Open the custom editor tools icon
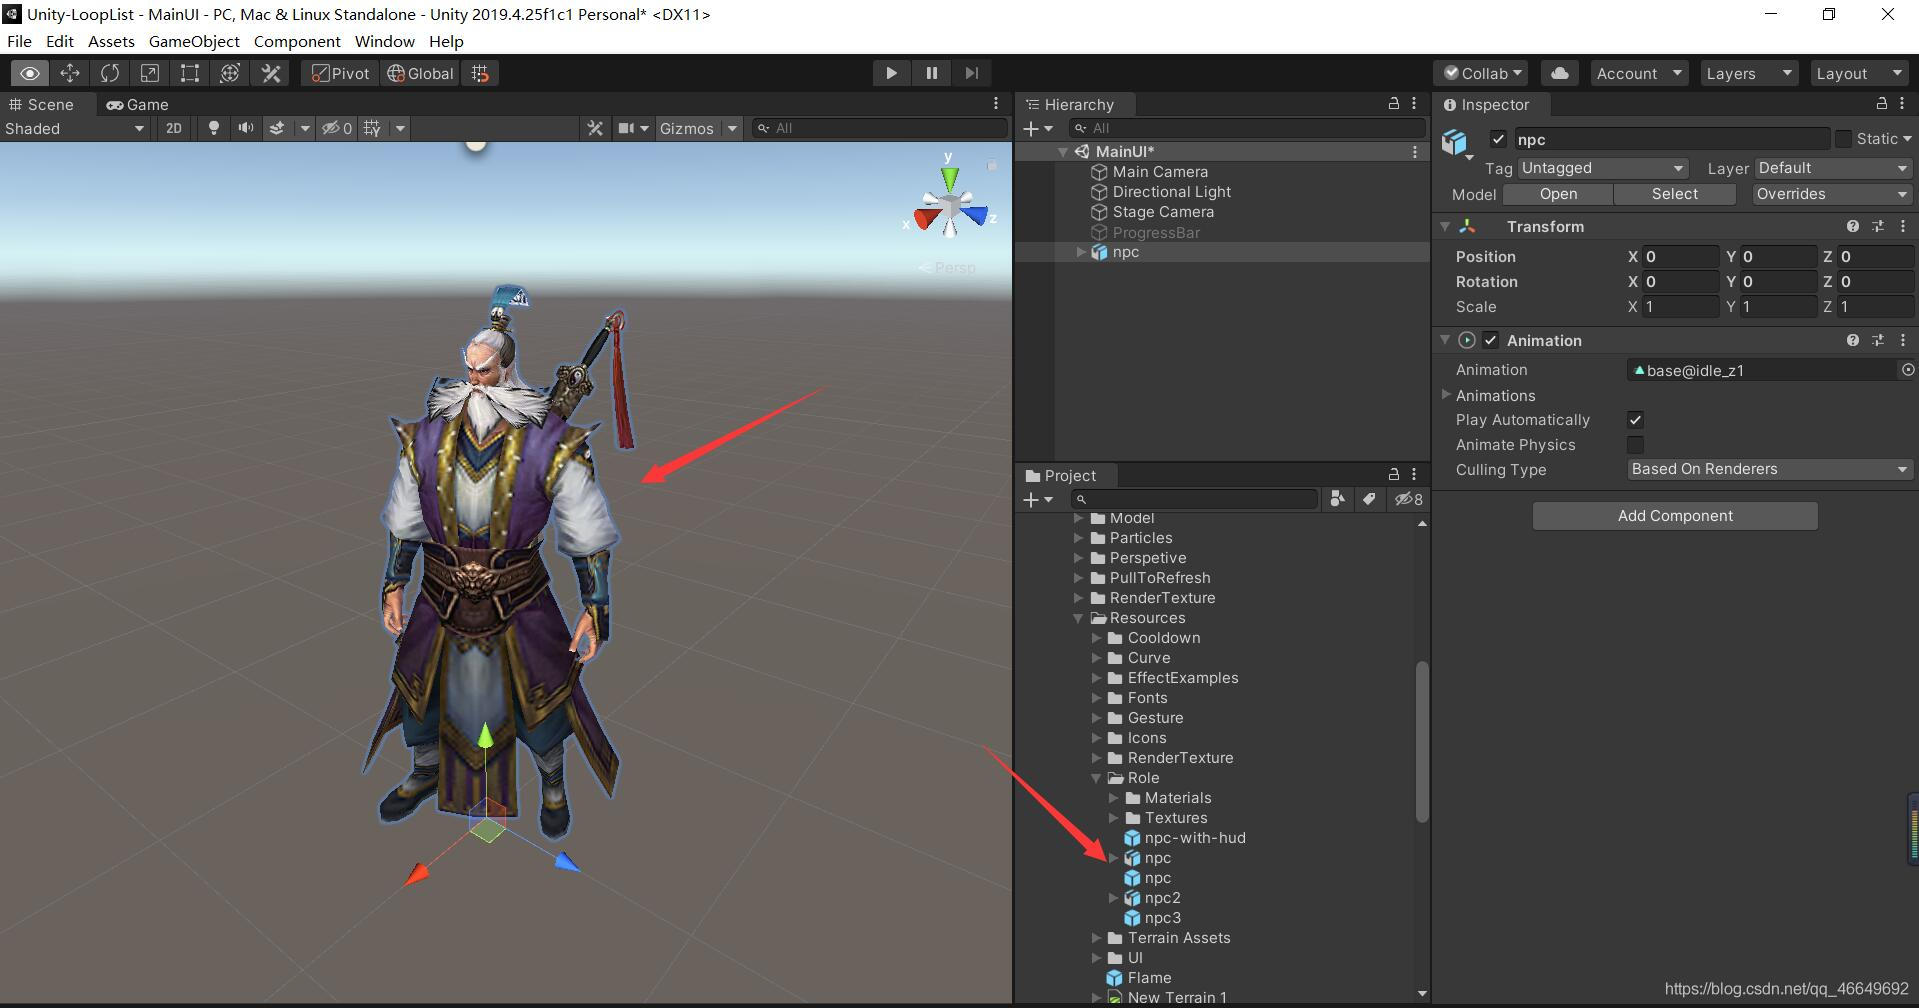The image size is (1919, 1008). [270, 73]
